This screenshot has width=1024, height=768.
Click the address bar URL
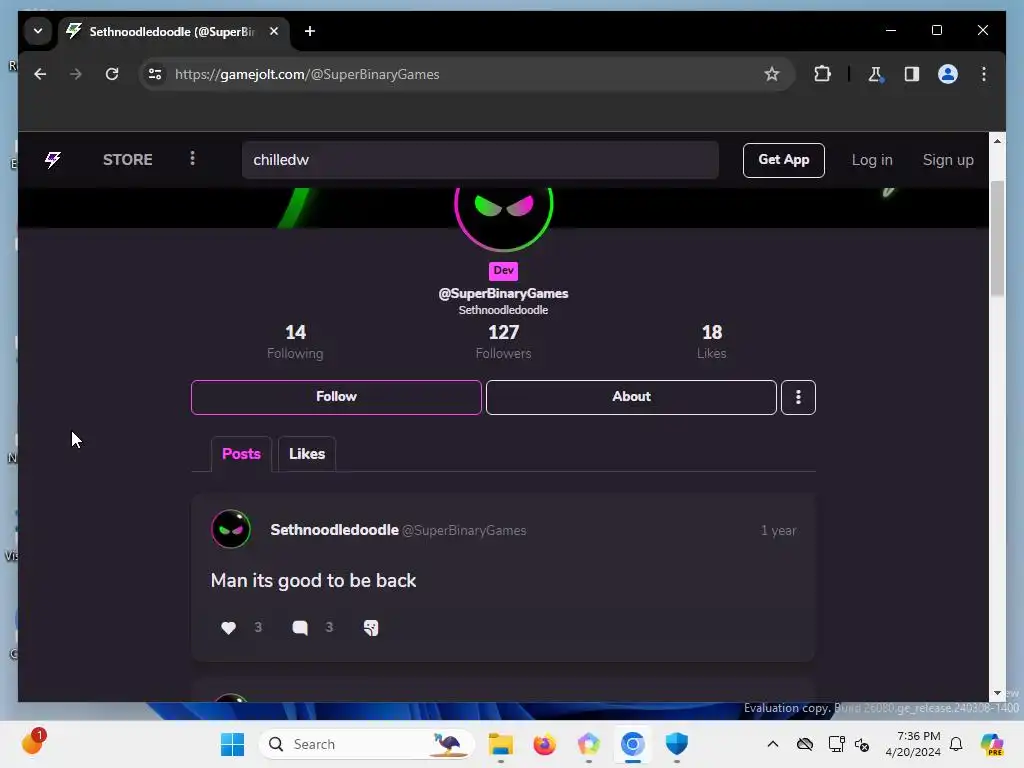coord(307,74)
